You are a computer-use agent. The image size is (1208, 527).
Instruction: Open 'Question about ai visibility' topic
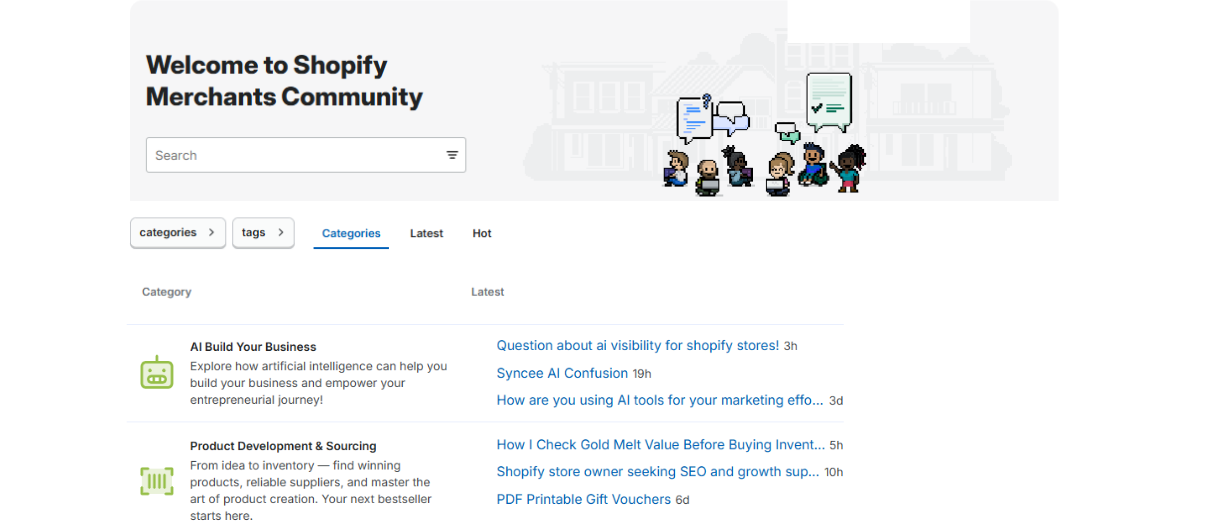coord(637,346)
